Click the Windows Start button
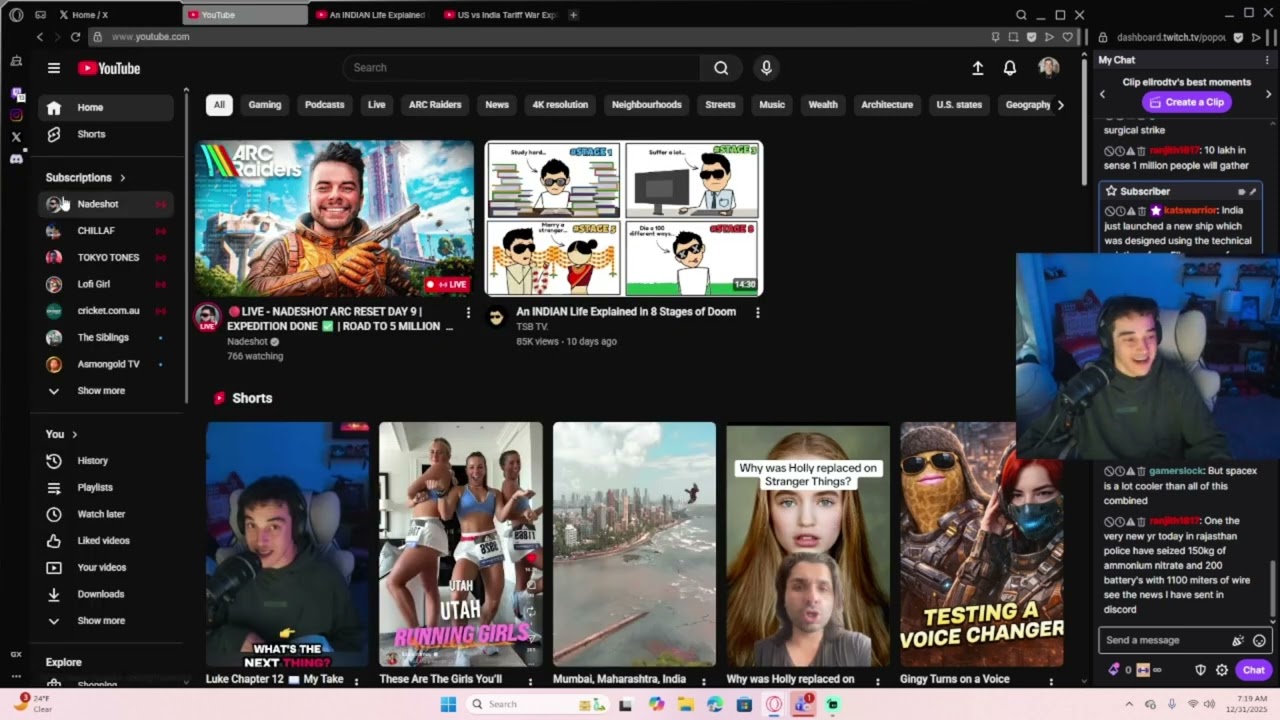Image resolution: width=1280 pixels, height=720 pixels. pos(448,704)
